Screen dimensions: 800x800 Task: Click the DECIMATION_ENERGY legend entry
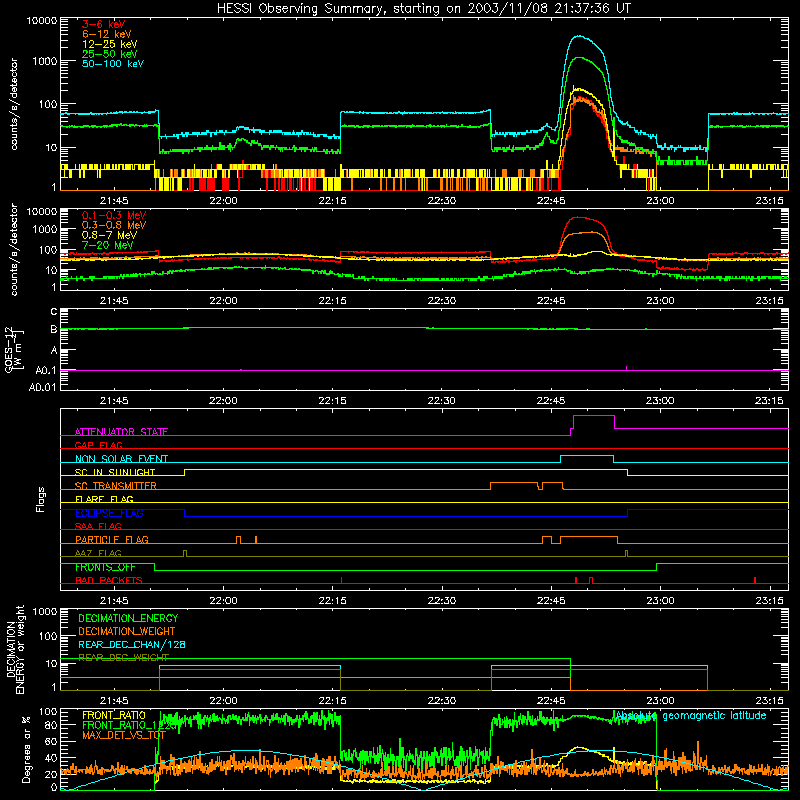128,618
